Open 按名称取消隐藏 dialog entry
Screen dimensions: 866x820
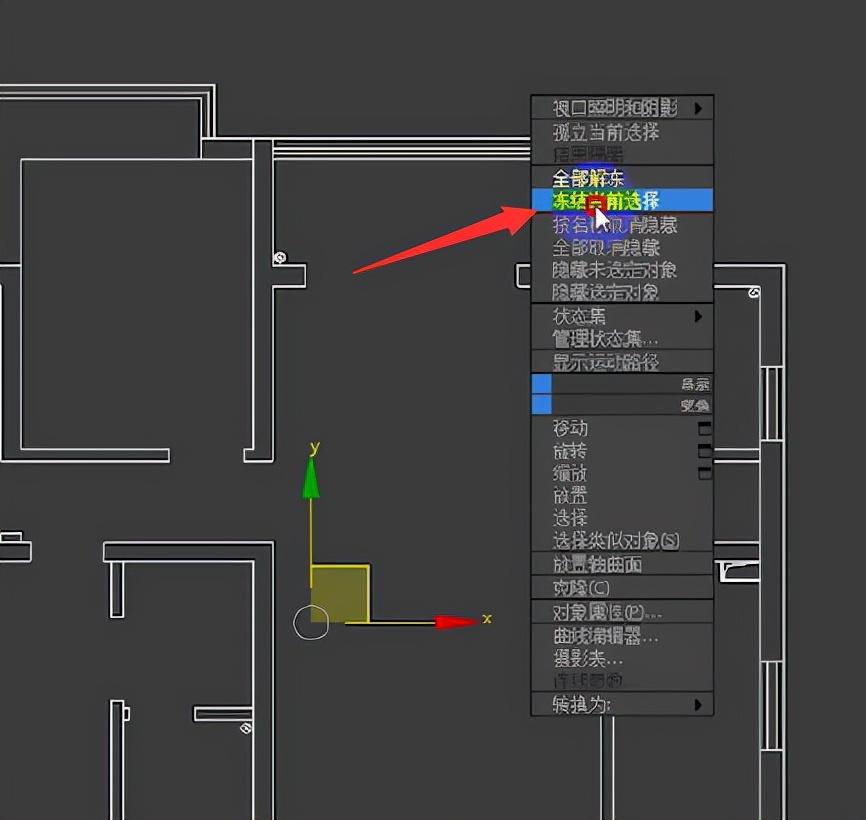(610, 225)
